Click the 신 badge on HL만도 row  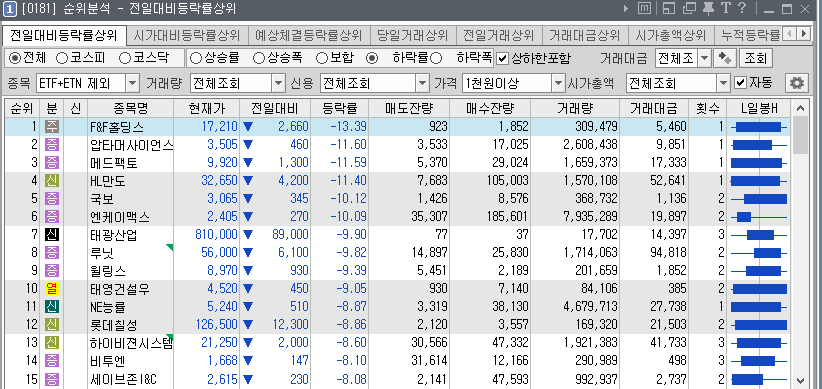point(52,181)
